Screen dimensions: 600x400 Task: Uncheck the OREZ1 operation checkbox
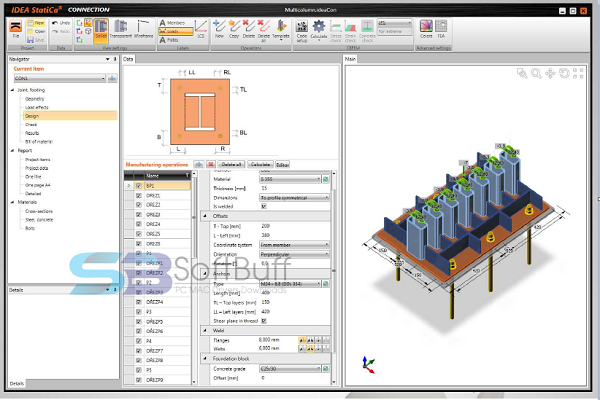pyautogui.click(x=139, y=196)
